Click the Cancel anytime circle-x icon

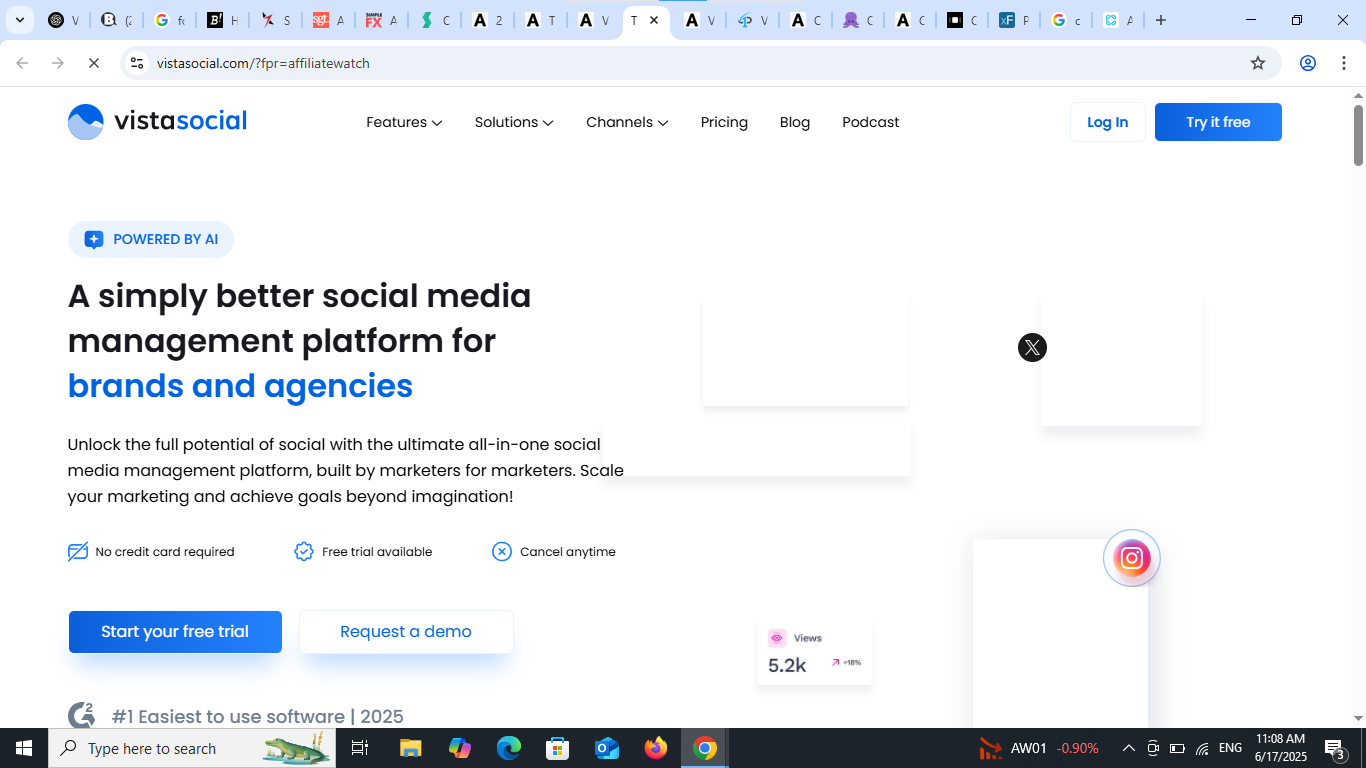(x=502, y=552)
